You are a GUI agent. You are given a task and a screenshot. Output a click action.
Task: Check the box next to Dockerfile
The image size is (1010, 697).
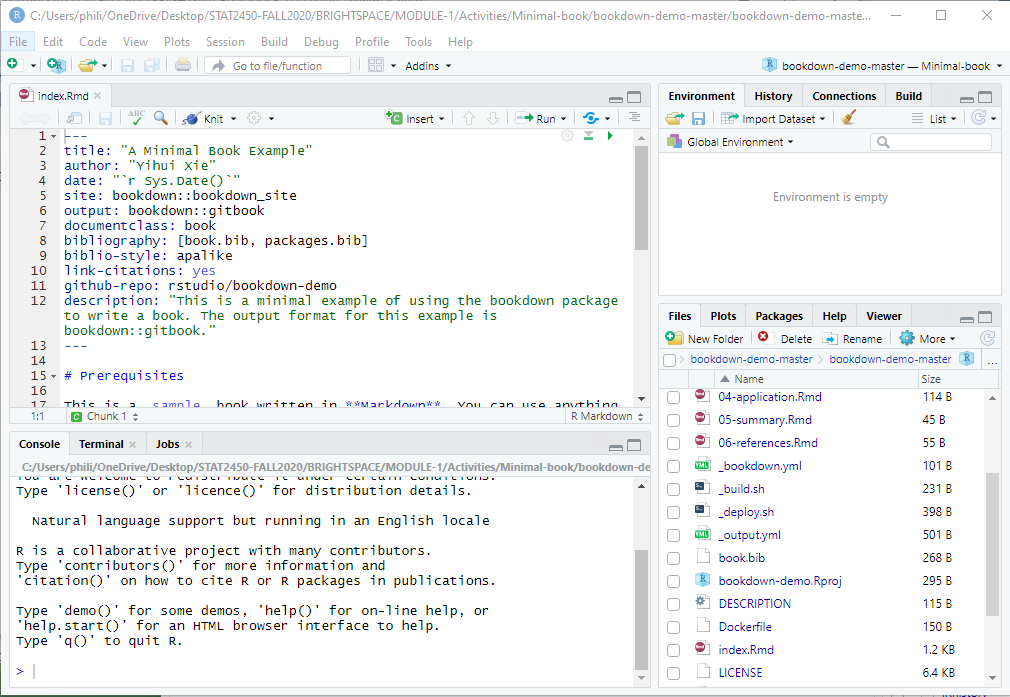click(x=673, y=627)
